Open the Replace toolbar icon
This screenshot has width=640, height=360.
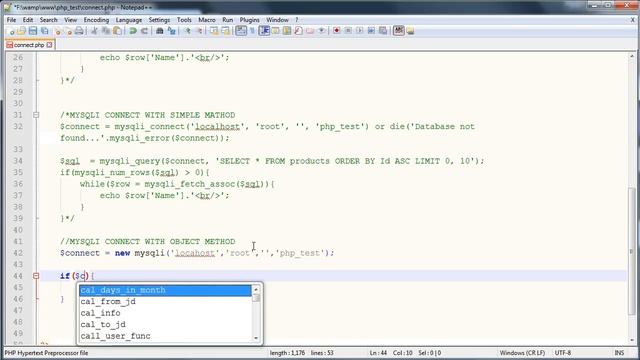tap(171, 31)
